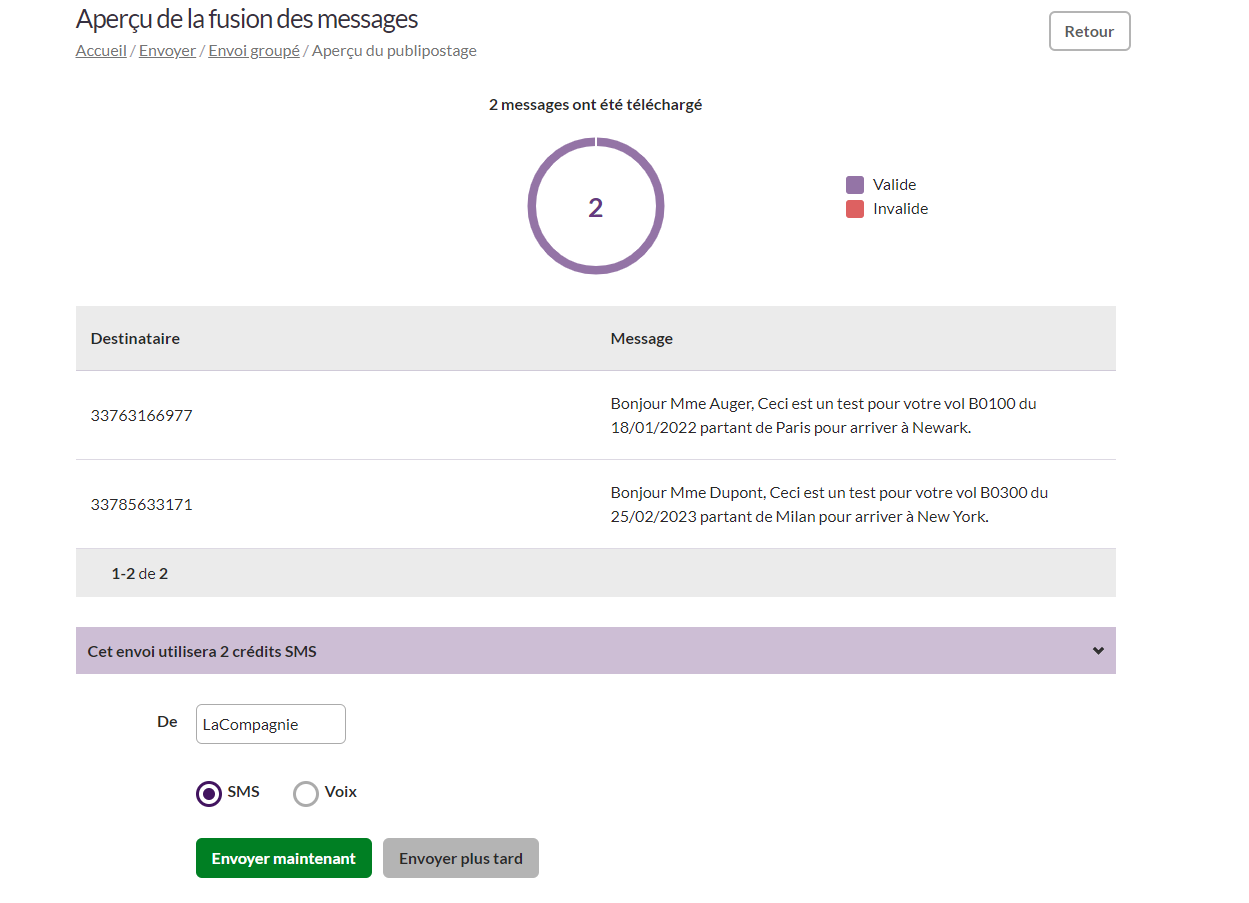Click the red Invalide legend swatch
Viewport: 1249px width, 903px height.
pos(855,209)
